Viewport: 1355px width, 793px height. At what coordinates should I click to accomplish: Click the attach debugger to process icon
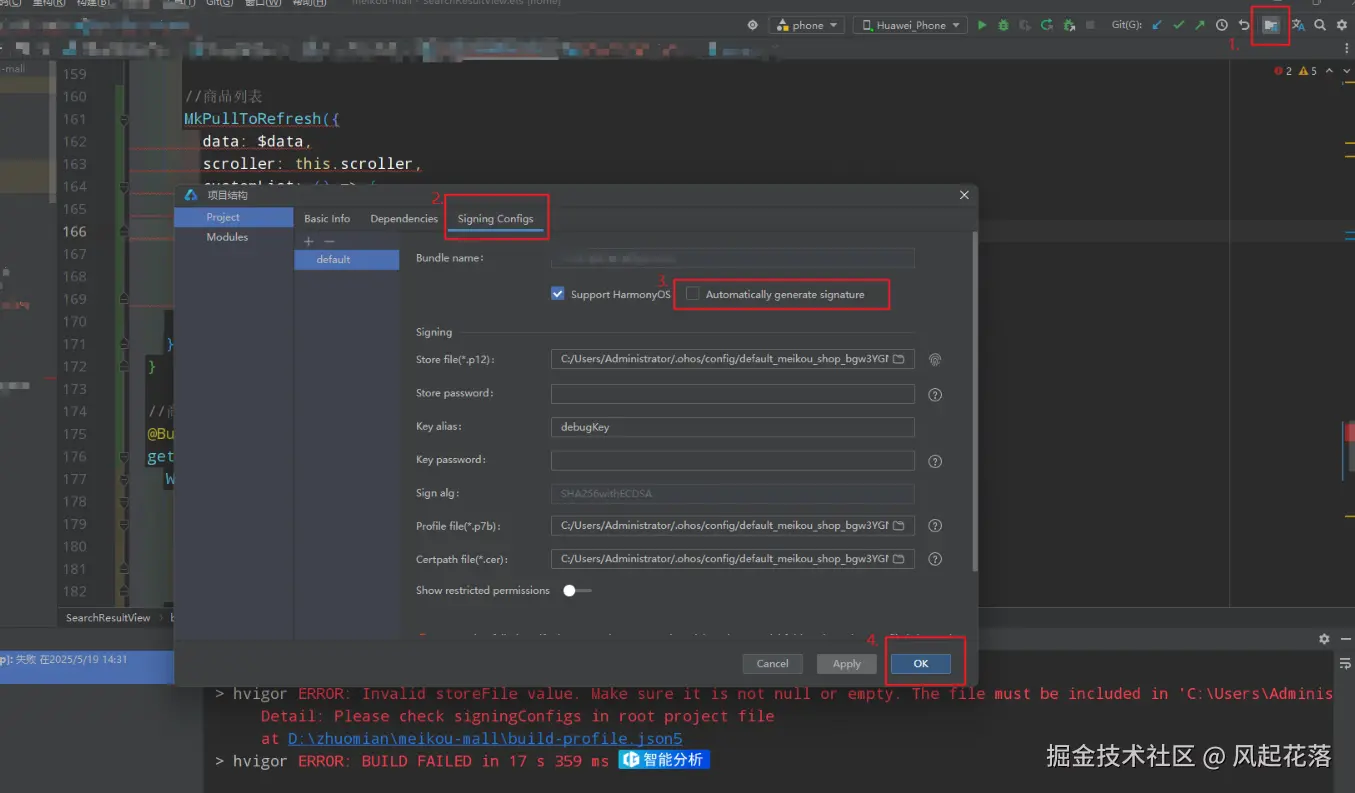pyautogui.click(x=1069, y=25)
